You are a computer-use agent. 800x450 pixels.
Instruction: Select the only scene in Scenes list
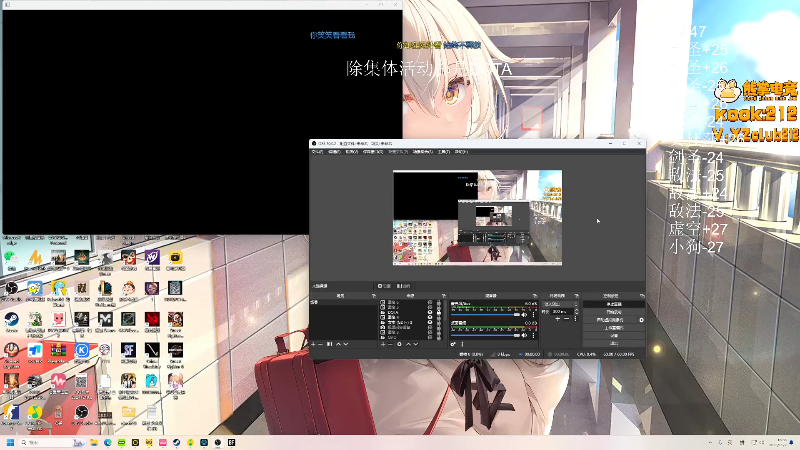(x=343, y=302)
